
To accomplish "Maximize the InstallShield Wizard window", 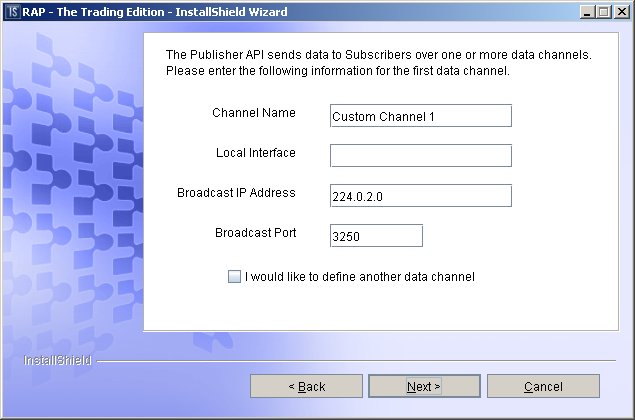I will pyautogui.click(x=603, y=12).
